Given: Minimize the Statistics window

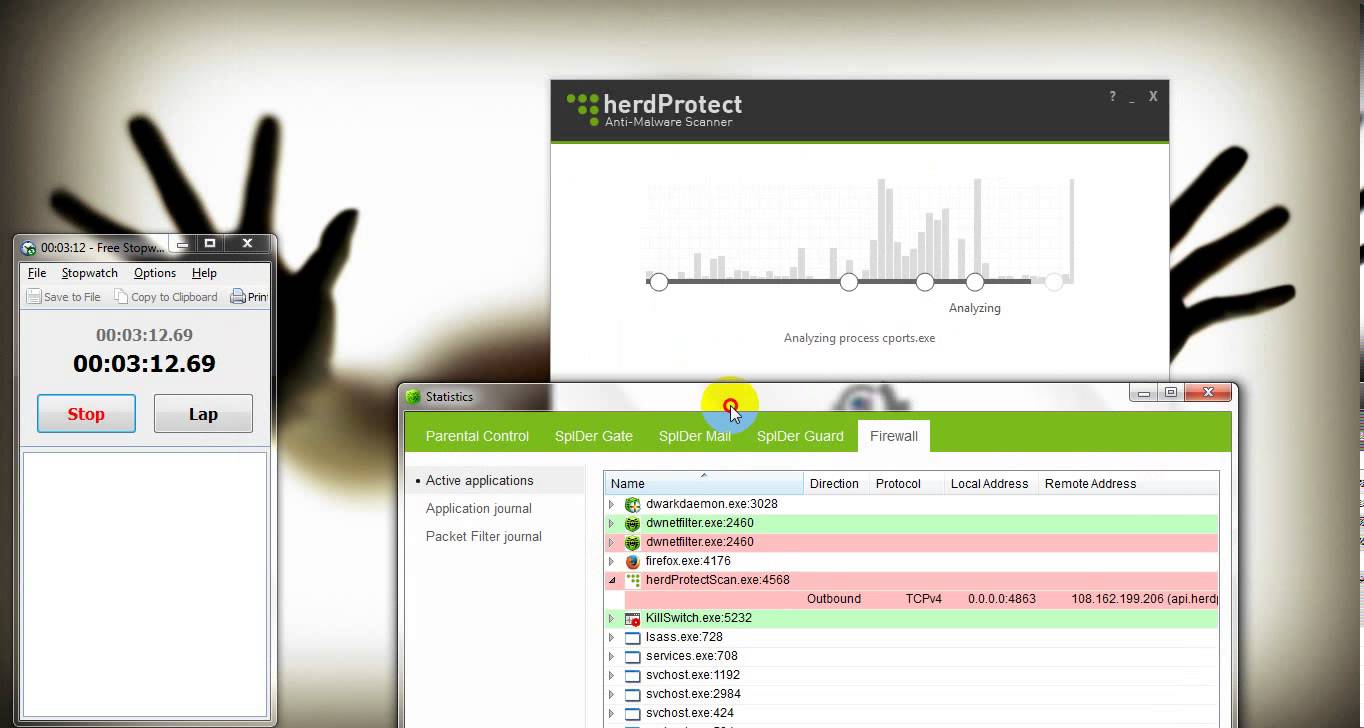Looking at the screenshot, I should tap(1144, 393).
